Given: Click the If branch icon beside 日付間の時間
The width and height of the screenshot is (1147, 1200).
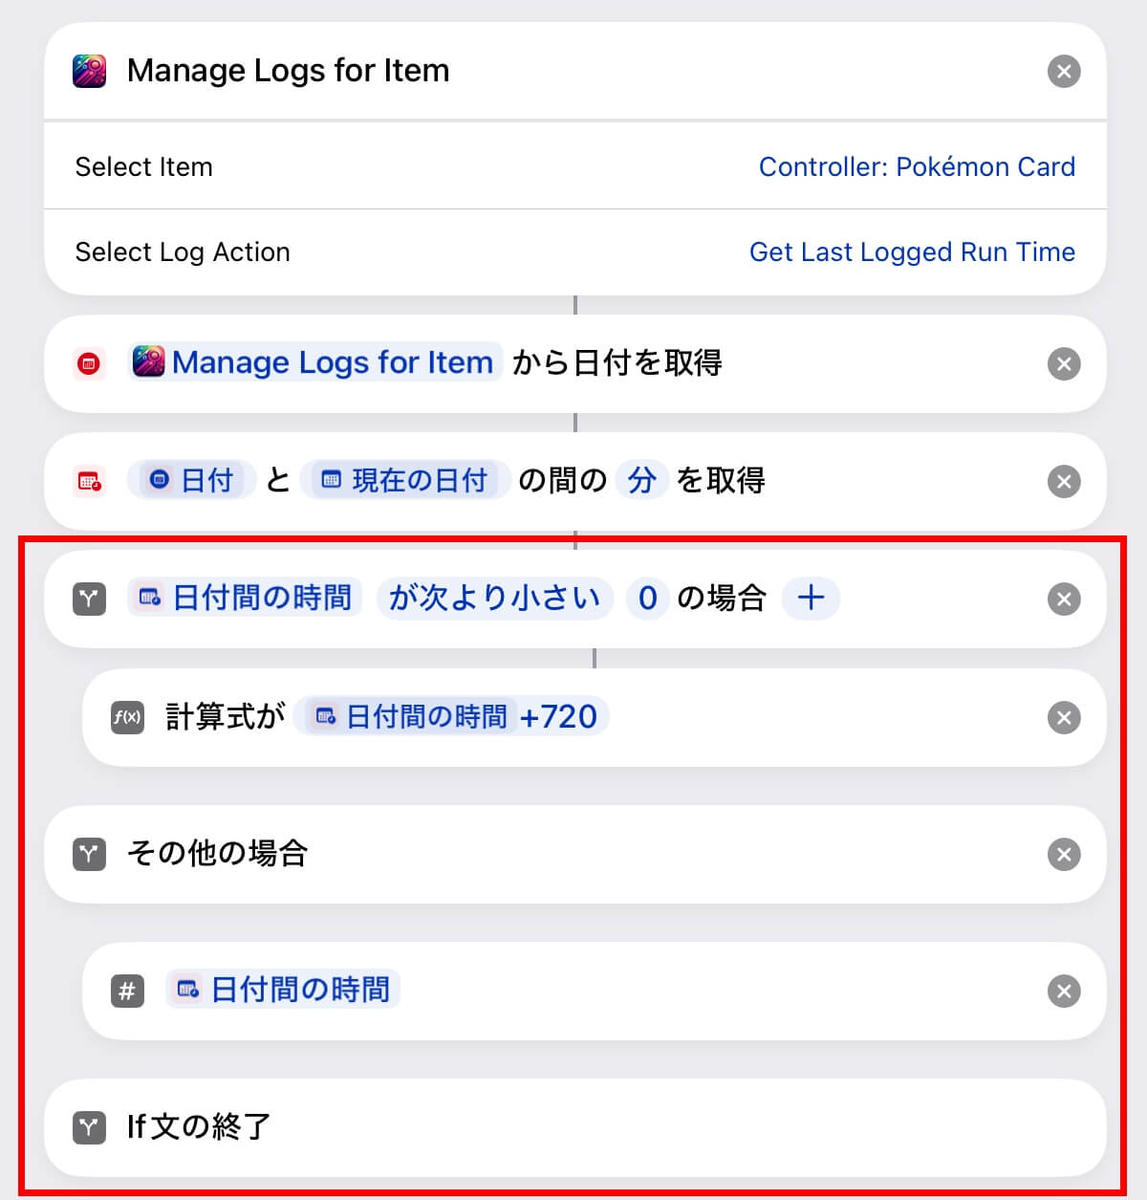Looking at the screenshot, I should [89, 599].
